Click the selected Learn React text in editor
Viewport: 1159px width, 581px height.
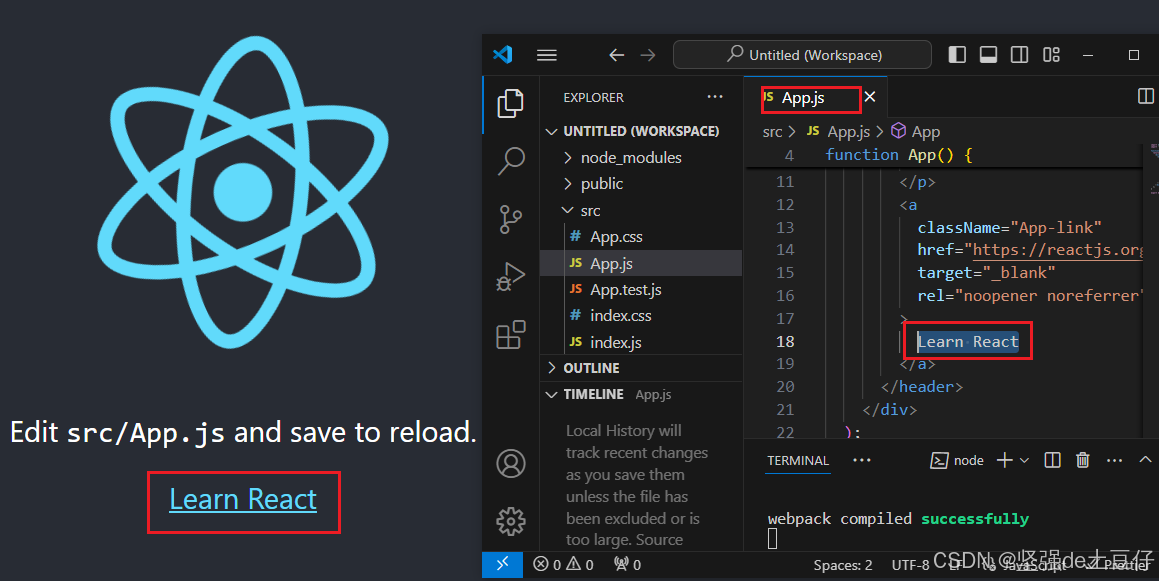point(968,342)
